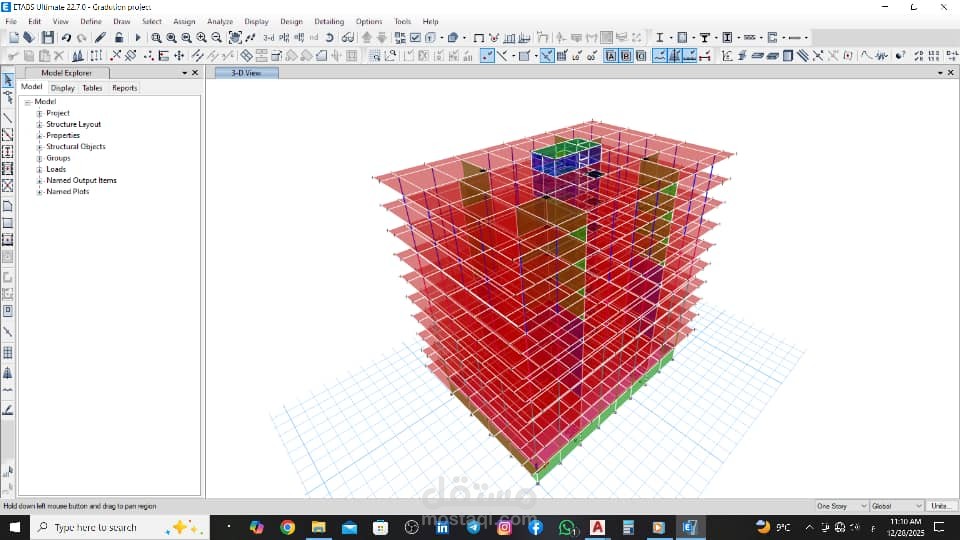Close the Model Explorer panel

(195, 73)
